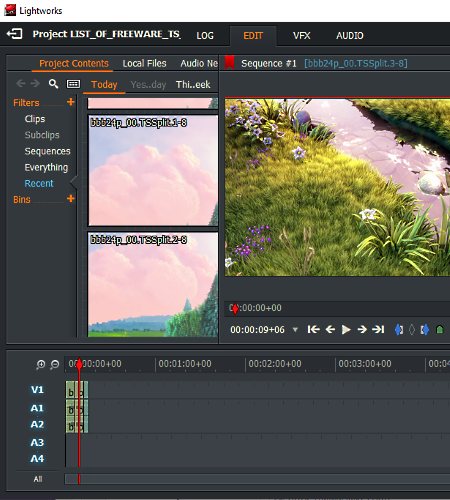Click the timeline overview scroll bar
Image resolution: width=450 pixels, height=500 pixels.
click(257, 479)
